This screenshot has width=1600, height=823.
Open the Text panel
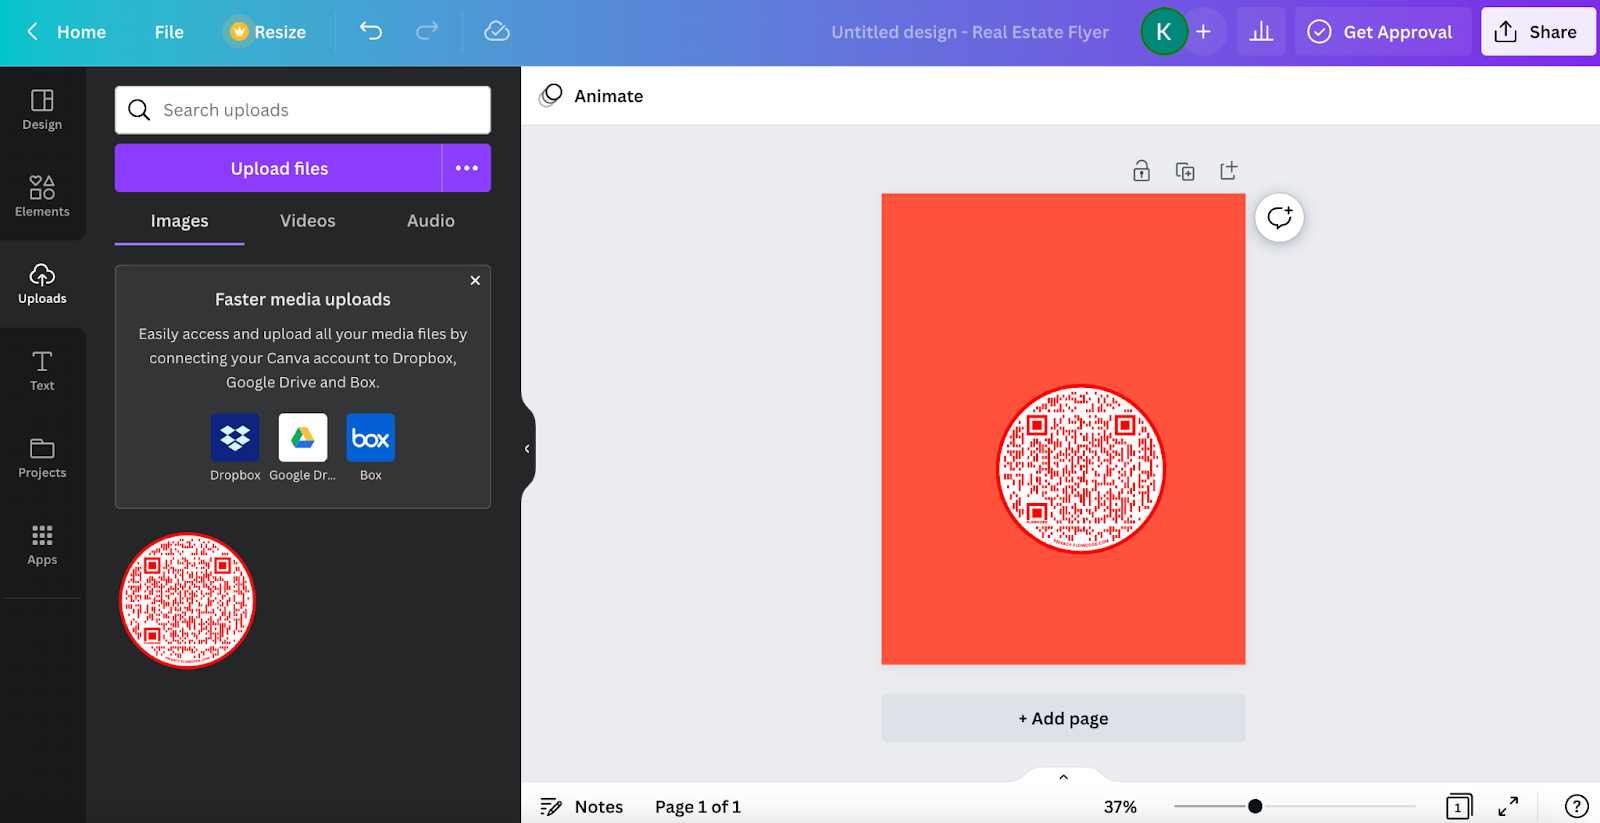pos(42,371)
